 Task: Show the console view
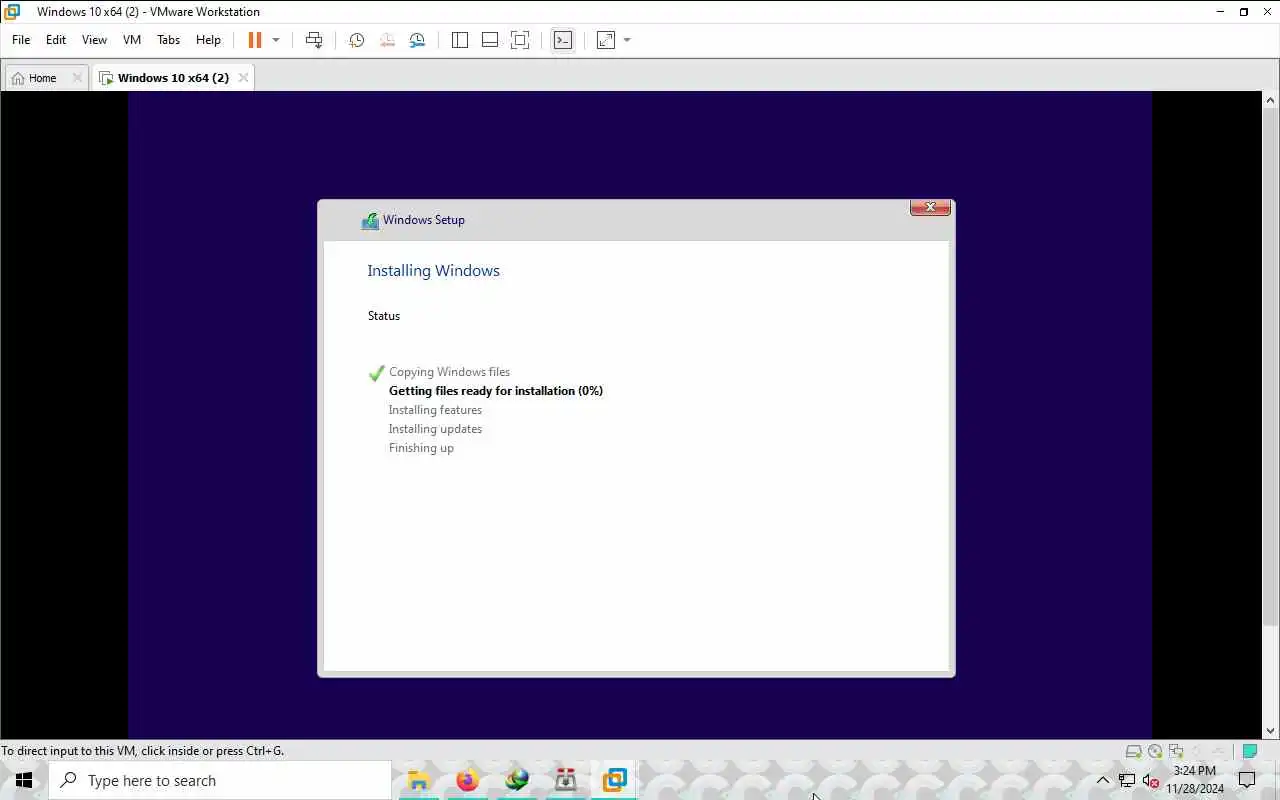click(563, 40)
